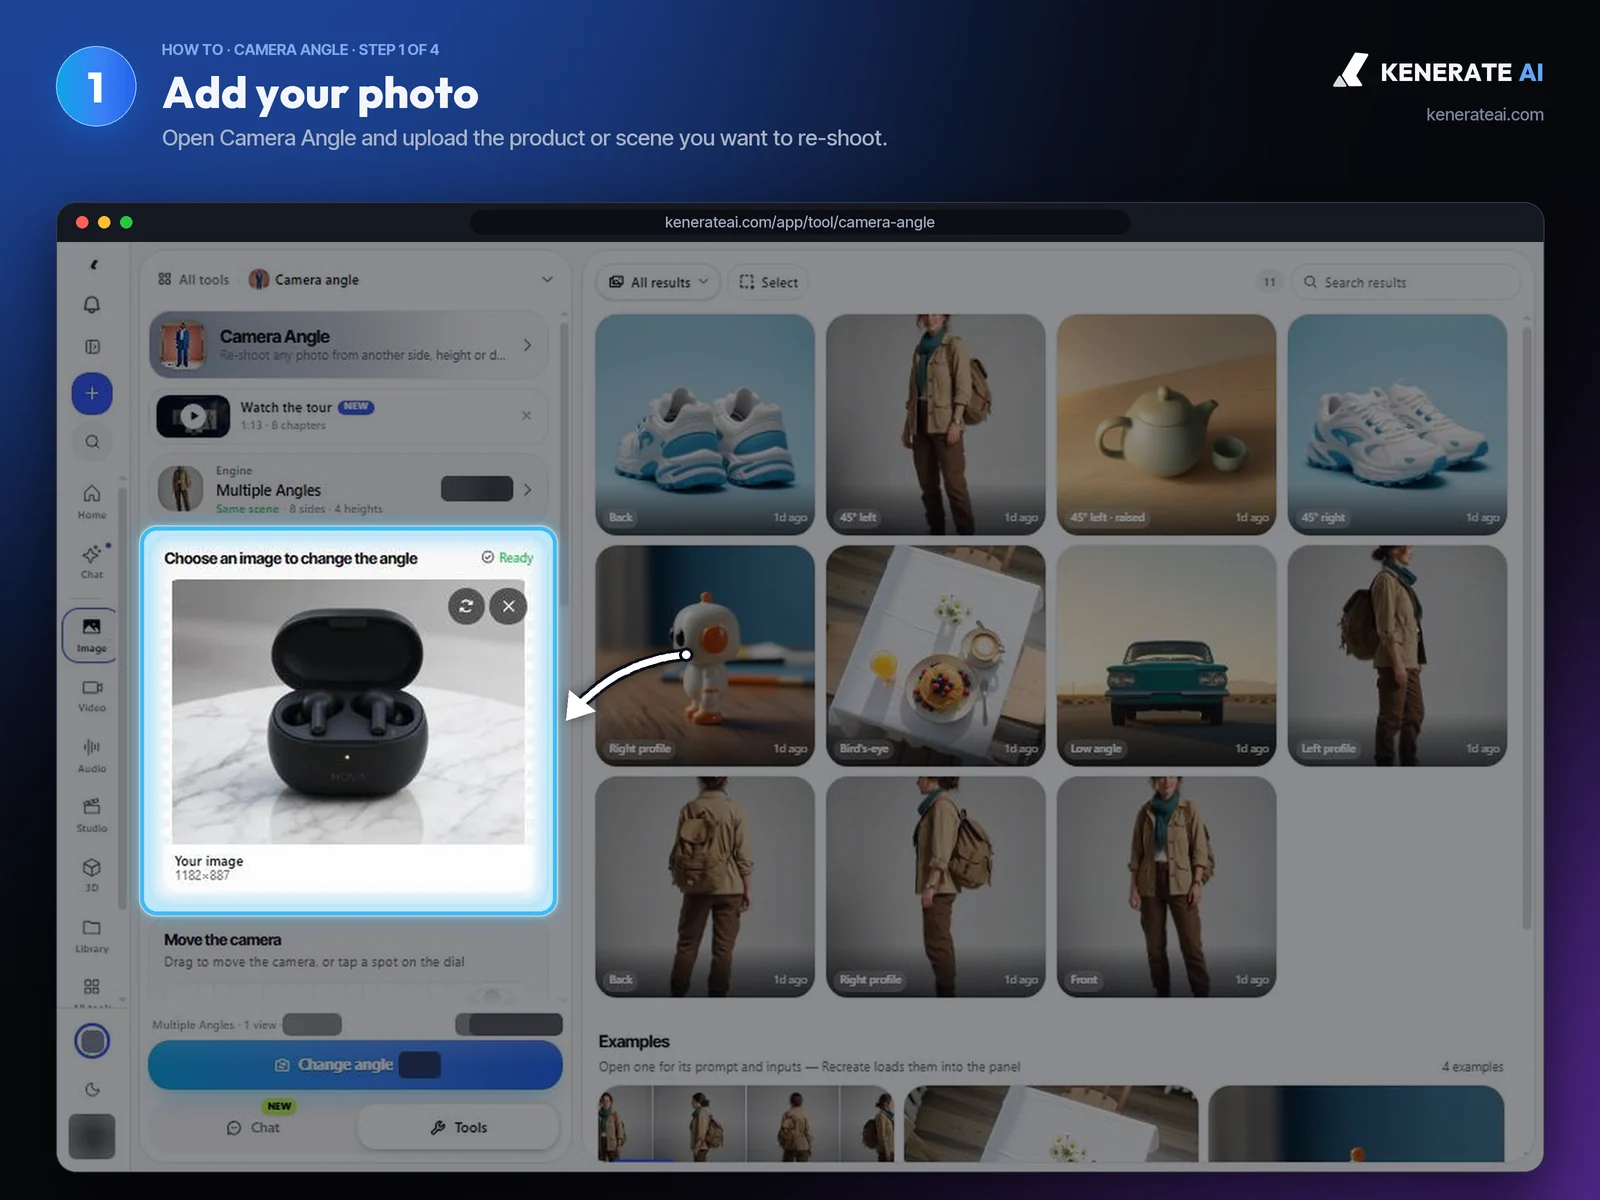
Task: Select the Image tool in sidebar
Action: 91,635
